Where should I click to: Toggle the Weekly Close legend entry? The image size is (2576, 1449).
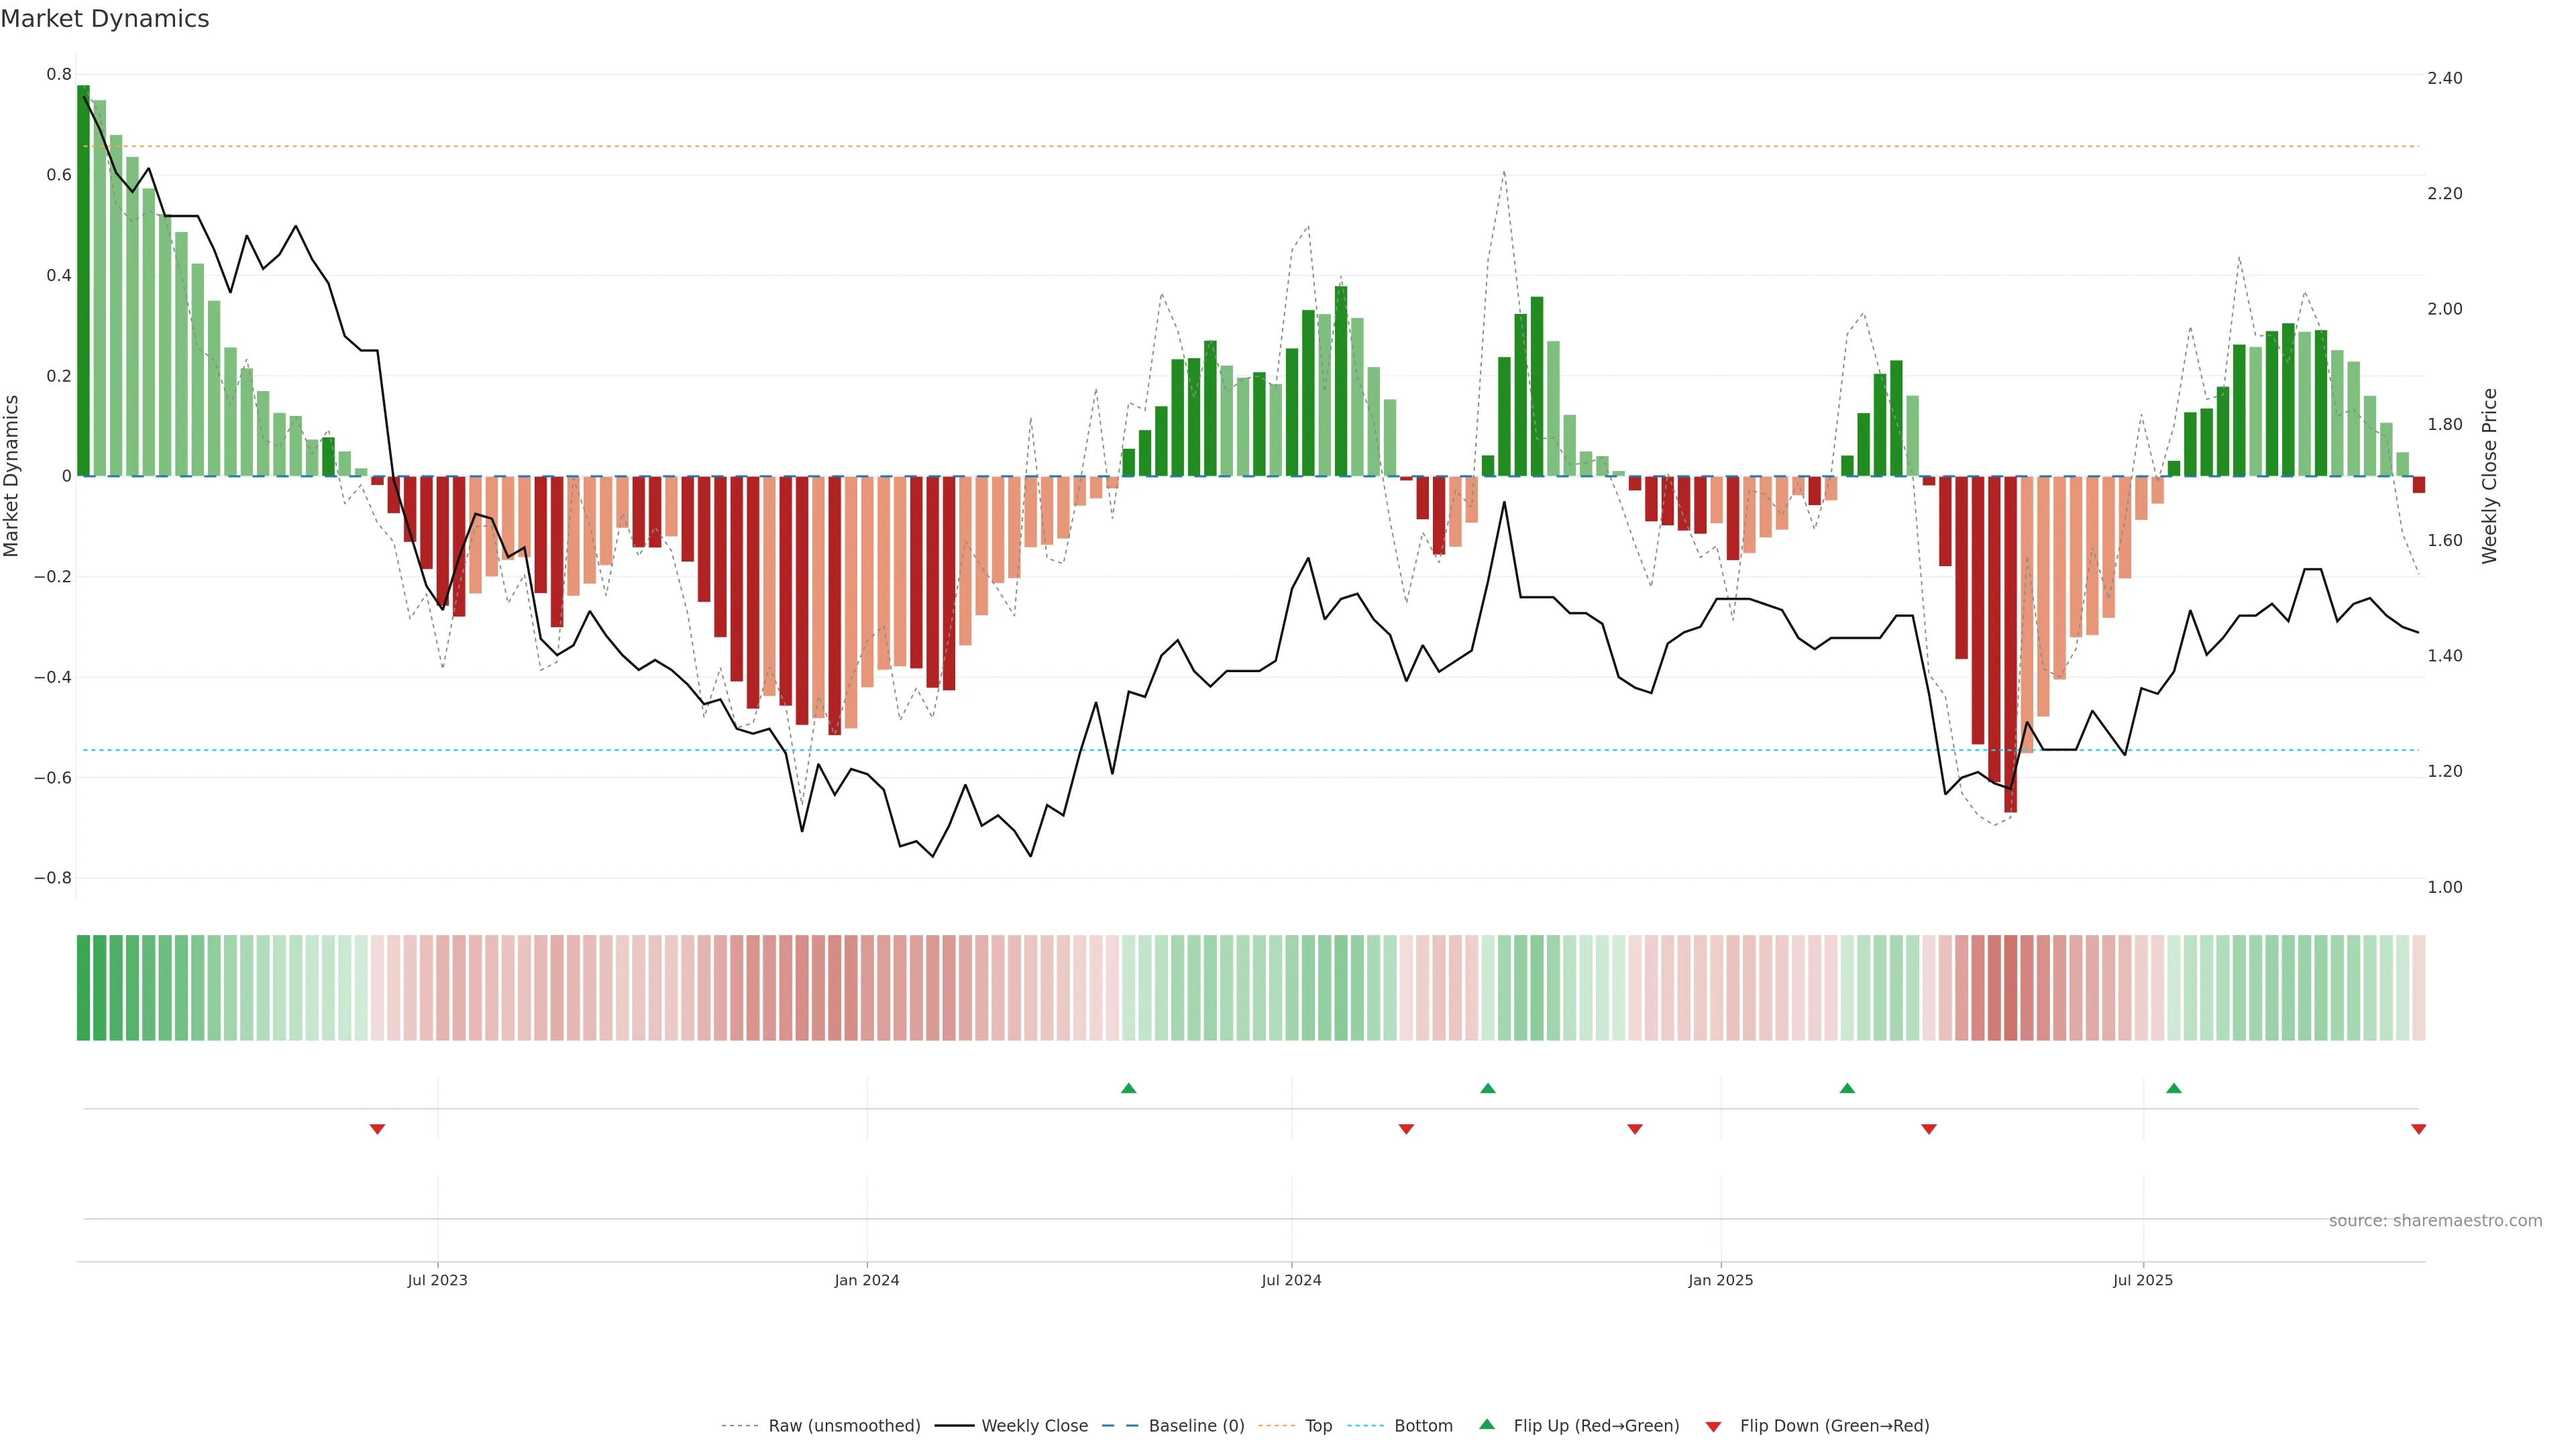tap(1034, 1426)
